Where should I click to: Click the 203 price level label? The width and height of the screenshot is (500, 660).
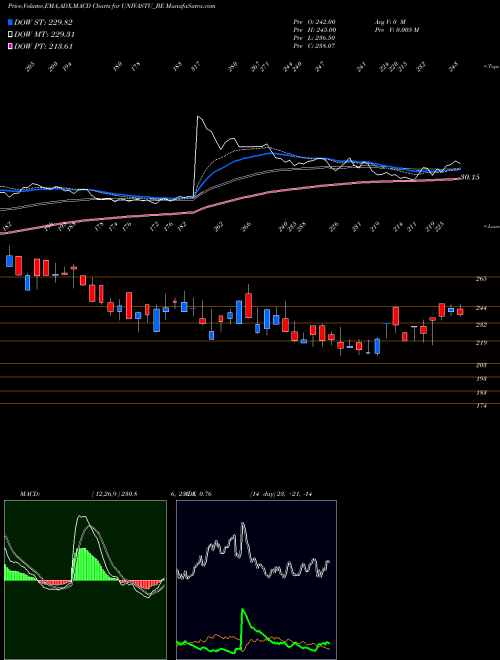(x=481, y=365)
